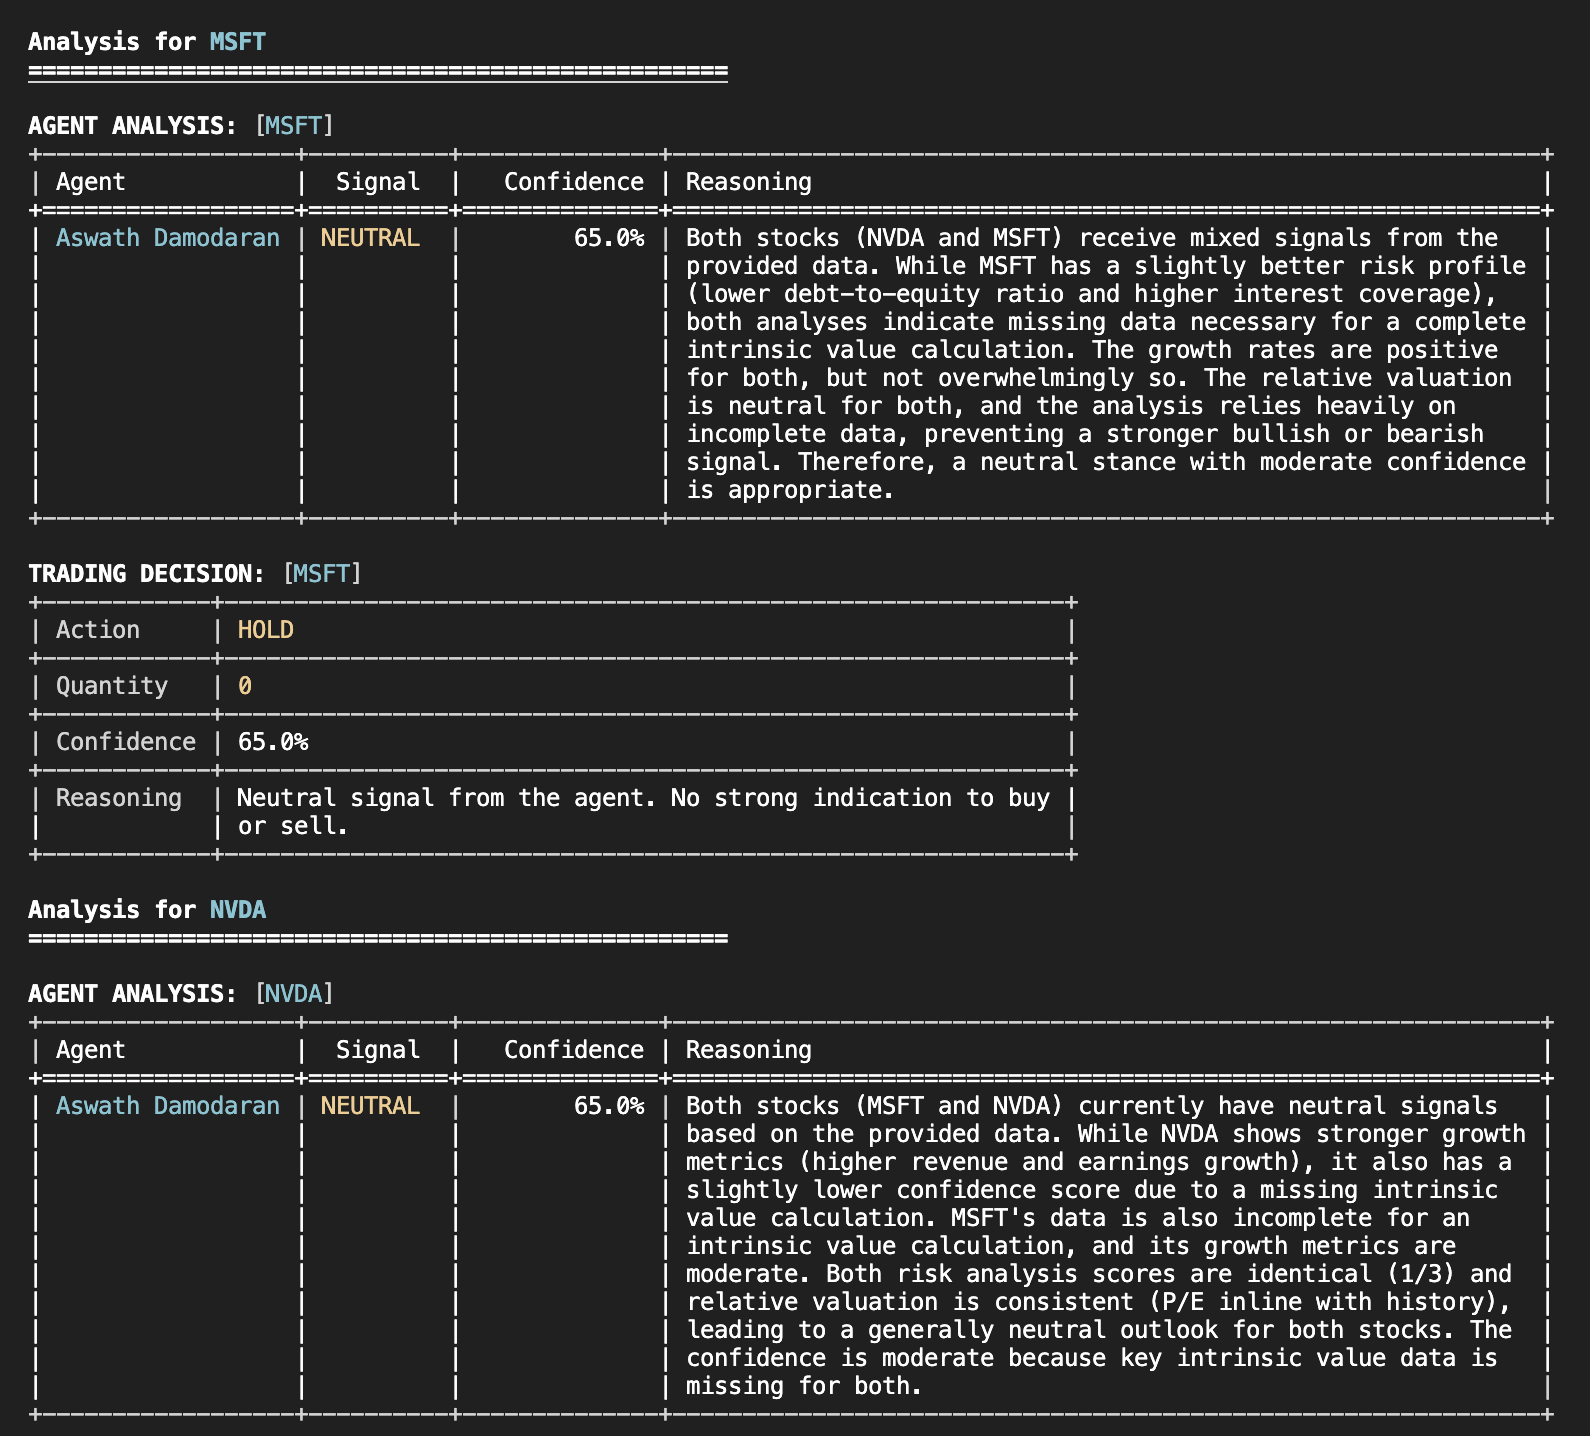1590x1436 pixels.
Task: Click the Reasoning label in the trading decision table
Action: pos(119,798)
